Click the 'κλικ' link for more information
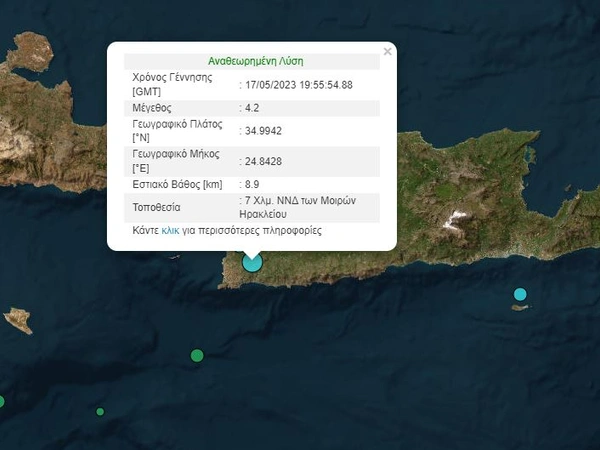Image resolution: width=600 pixels, height=450 pixels. tap(170, 231)
